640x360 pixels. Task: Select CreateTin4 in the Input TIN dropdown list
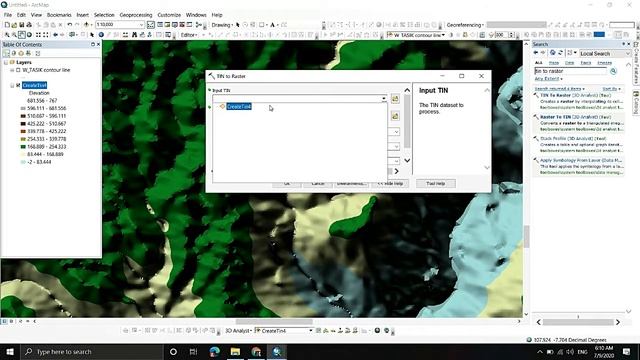239,107
